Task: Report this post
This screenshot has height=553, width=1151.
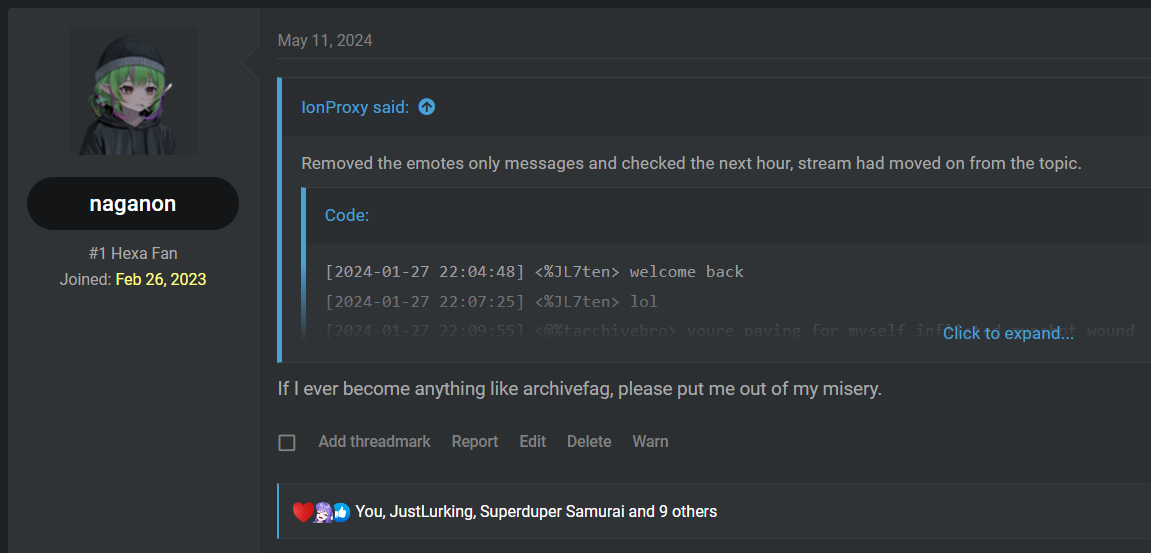Action: (x=475, y=441)
